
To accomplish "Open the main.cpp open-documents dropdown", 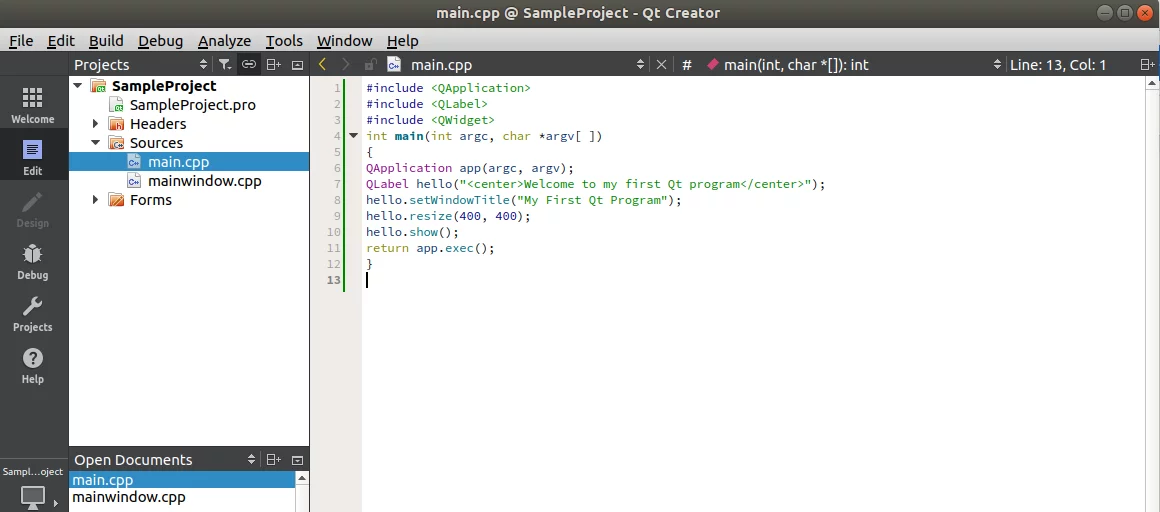I will [641, 65].
